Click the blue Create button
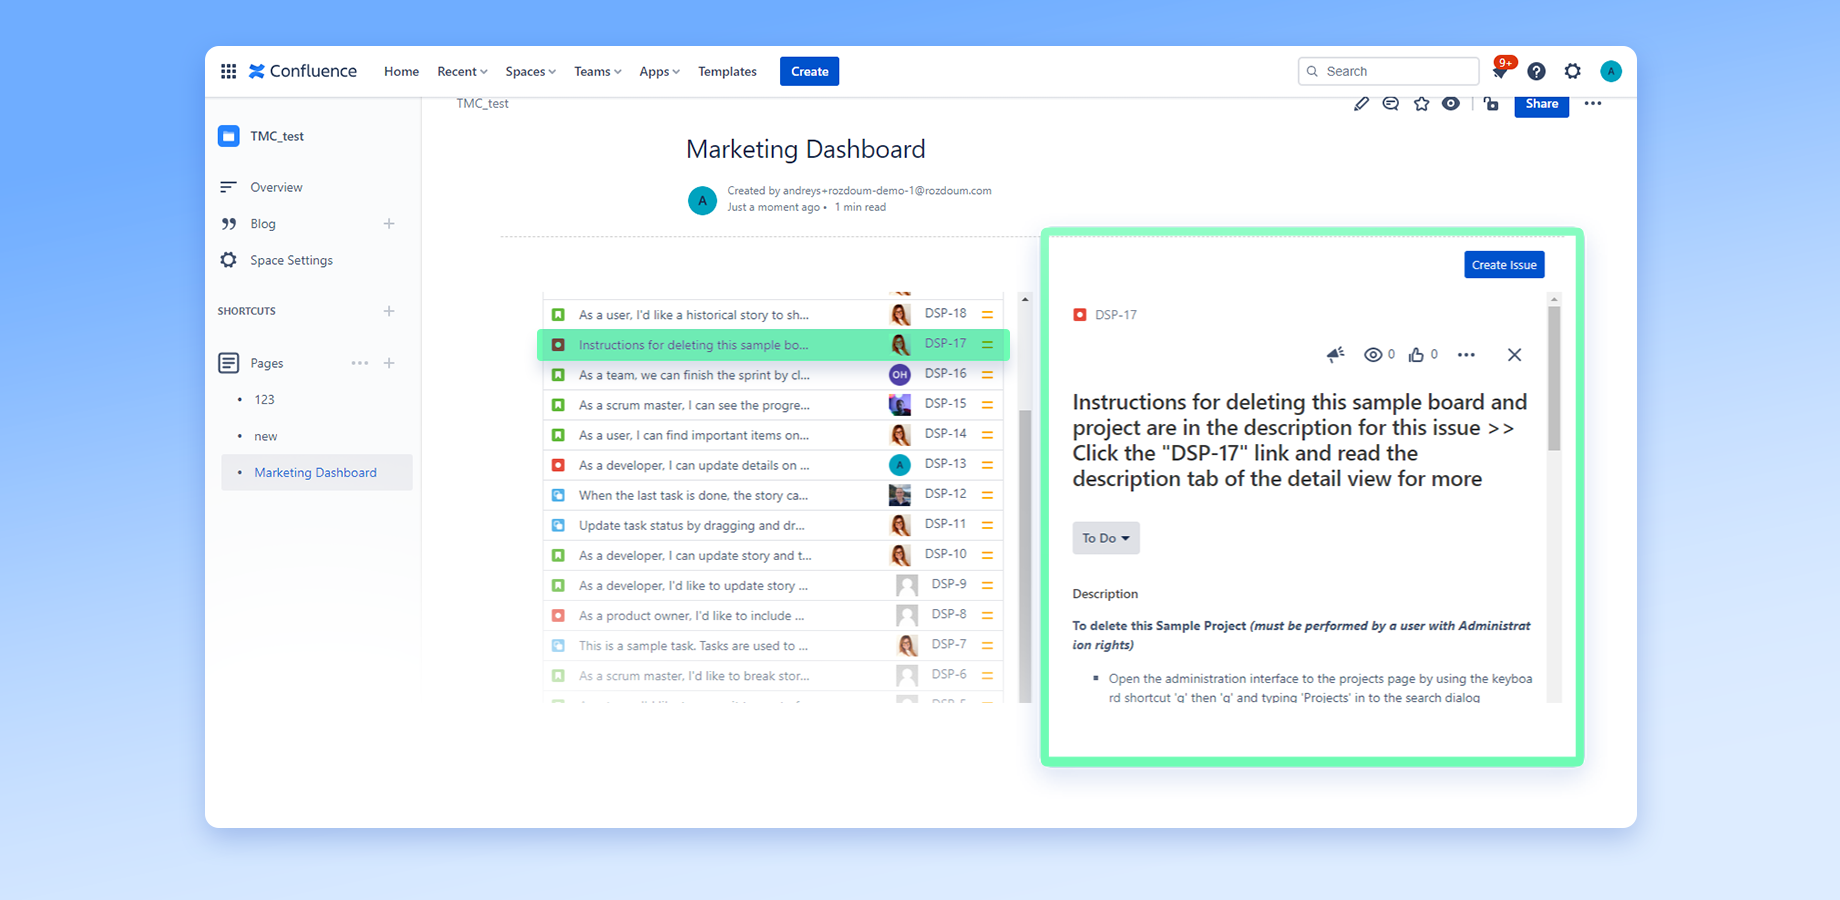 click(x=809, y=71)
